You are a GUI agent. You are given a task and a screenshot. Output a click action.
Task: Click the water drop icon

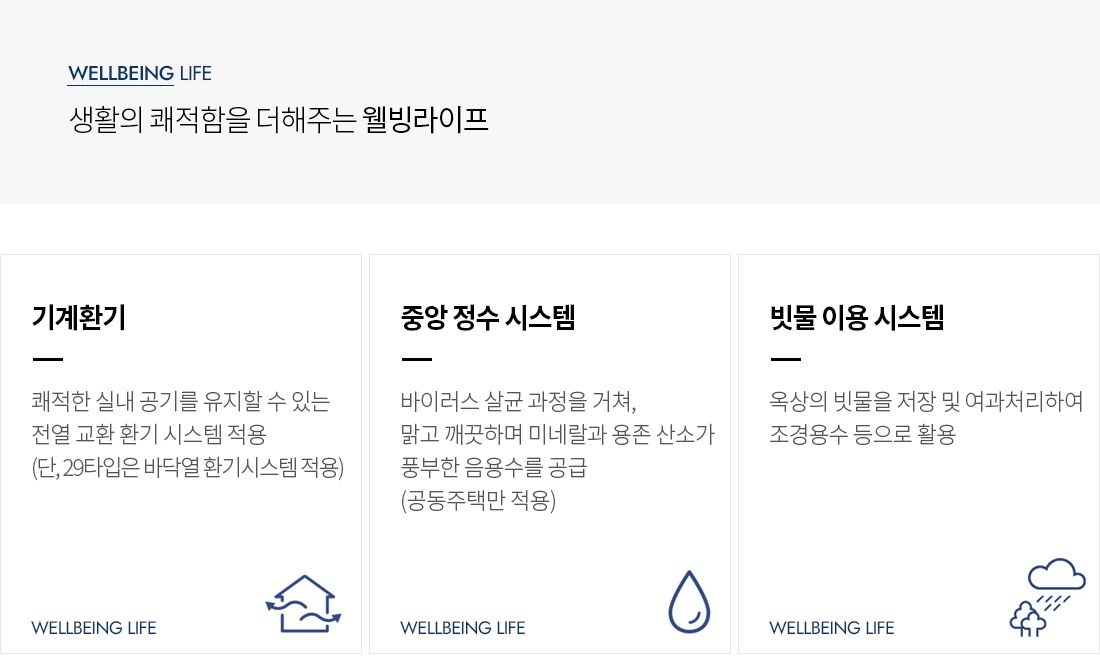coord(688,602)
